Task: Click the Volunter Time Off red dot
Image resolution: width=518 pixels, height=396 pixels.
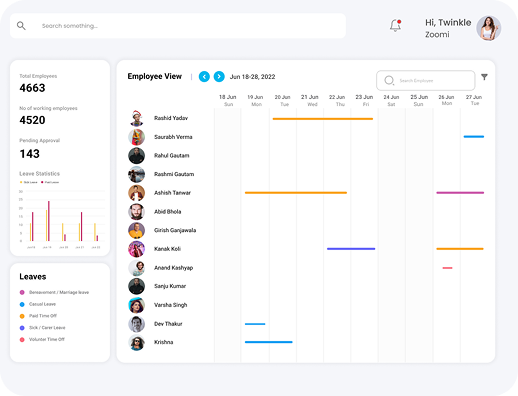Action: [22, 339]
